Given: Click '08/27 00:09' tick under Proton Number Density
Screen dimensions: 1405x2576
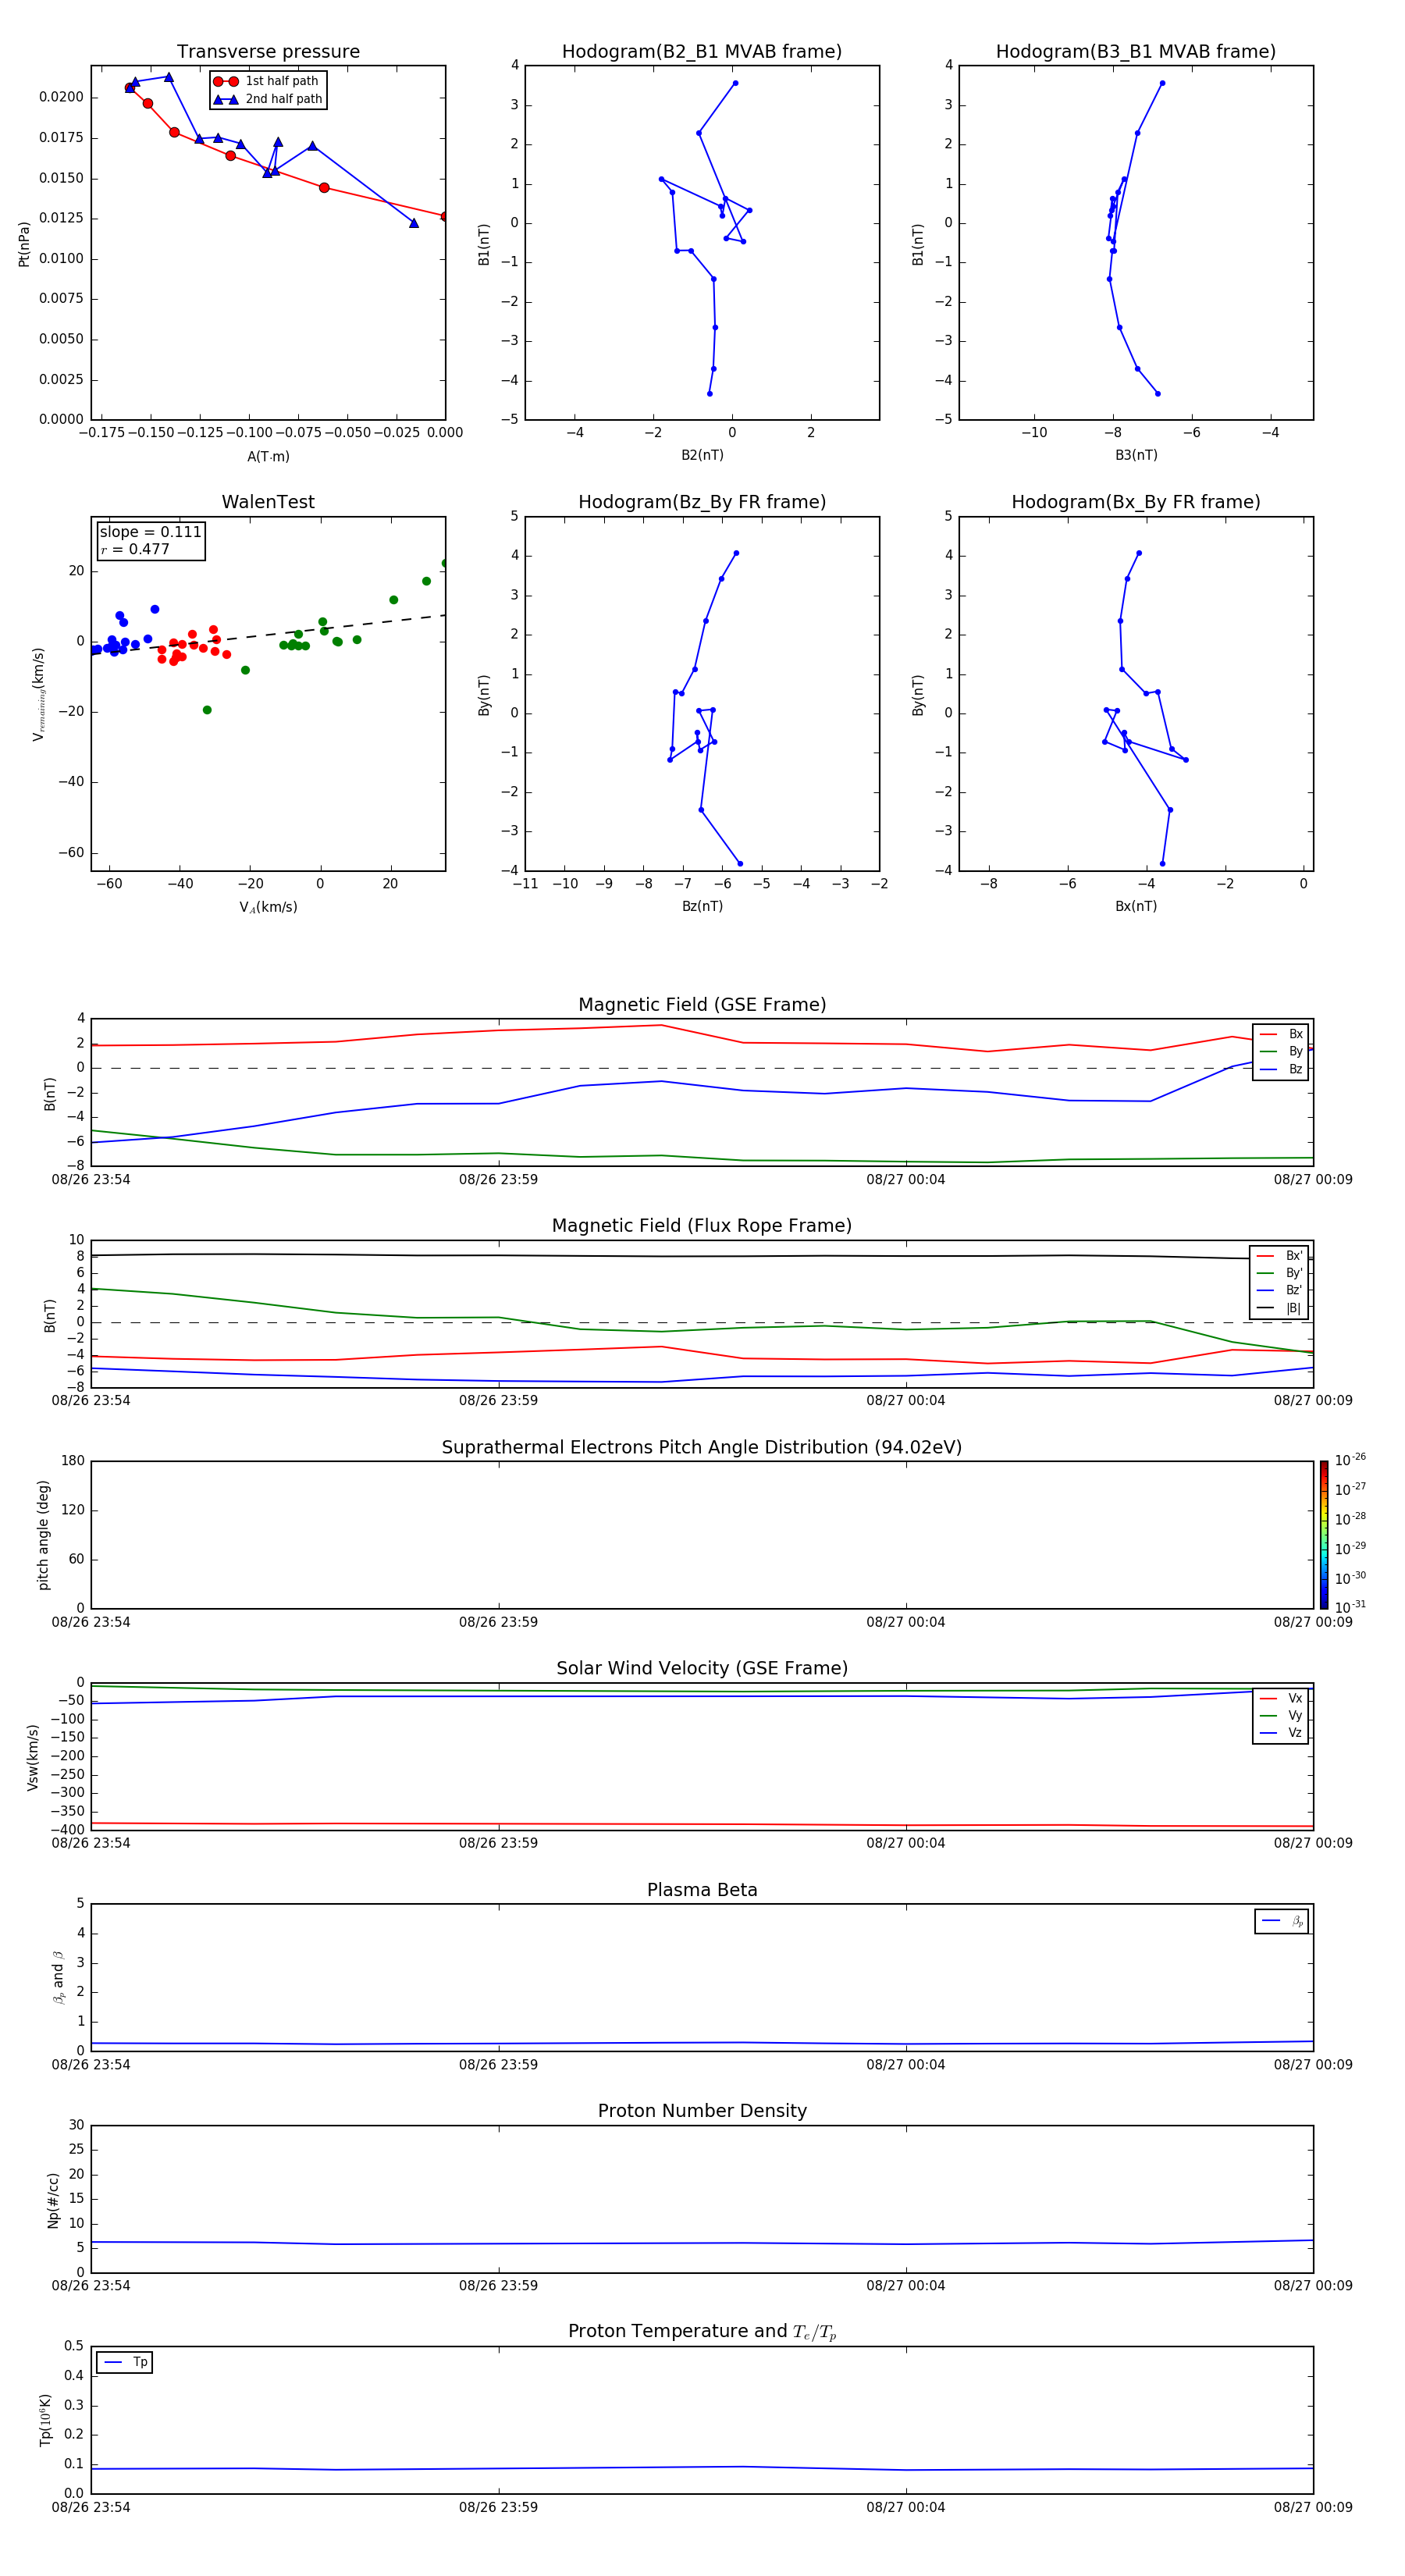Looking at the screenshot, I should point(1313,2285).
